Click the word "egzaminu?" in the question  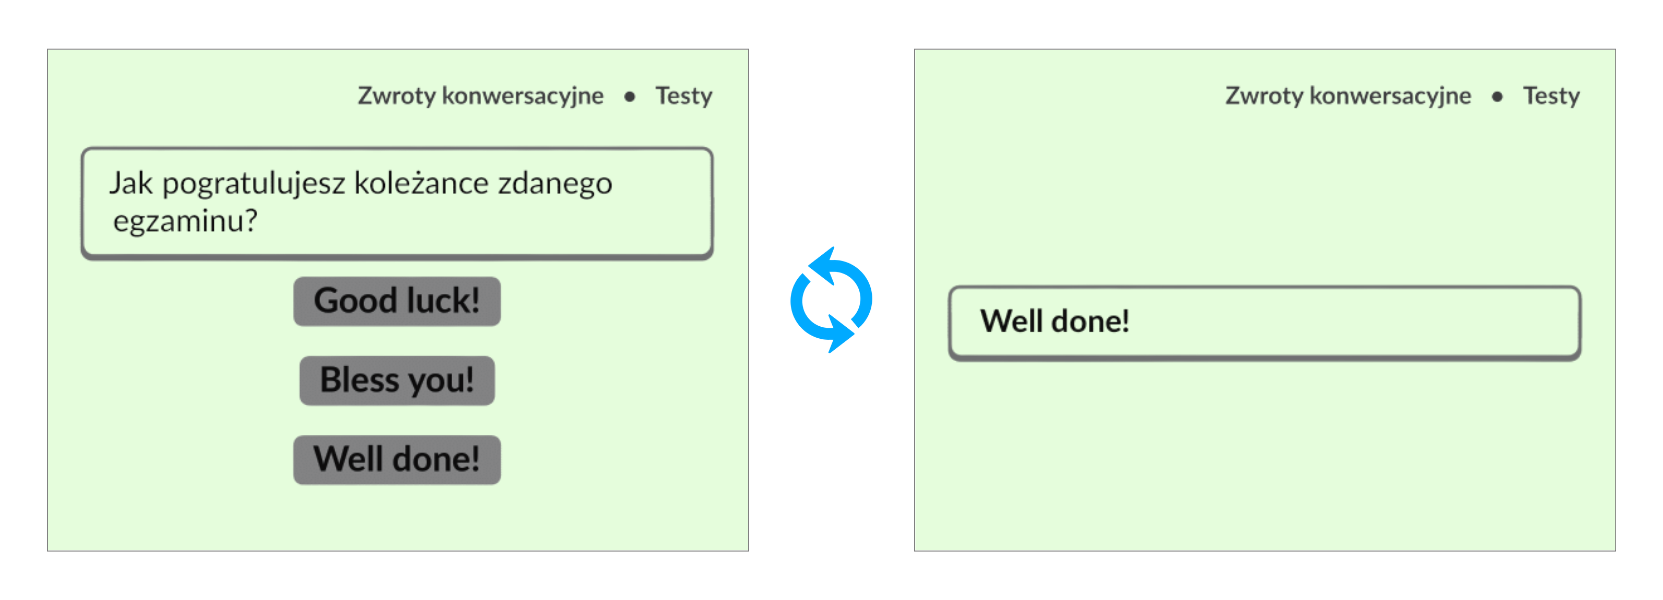[185, 221]
